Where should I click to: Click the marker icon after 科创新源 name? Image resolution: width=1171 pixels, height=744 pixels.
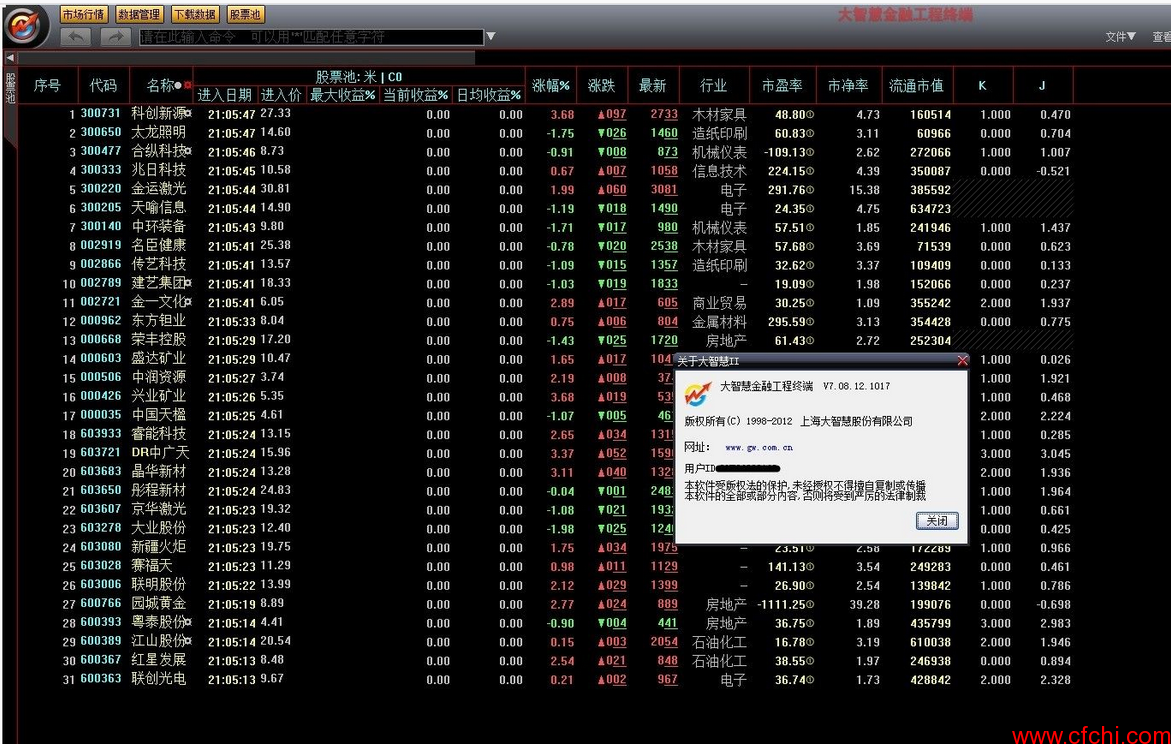pyautogui.click(x=188, y=114)
